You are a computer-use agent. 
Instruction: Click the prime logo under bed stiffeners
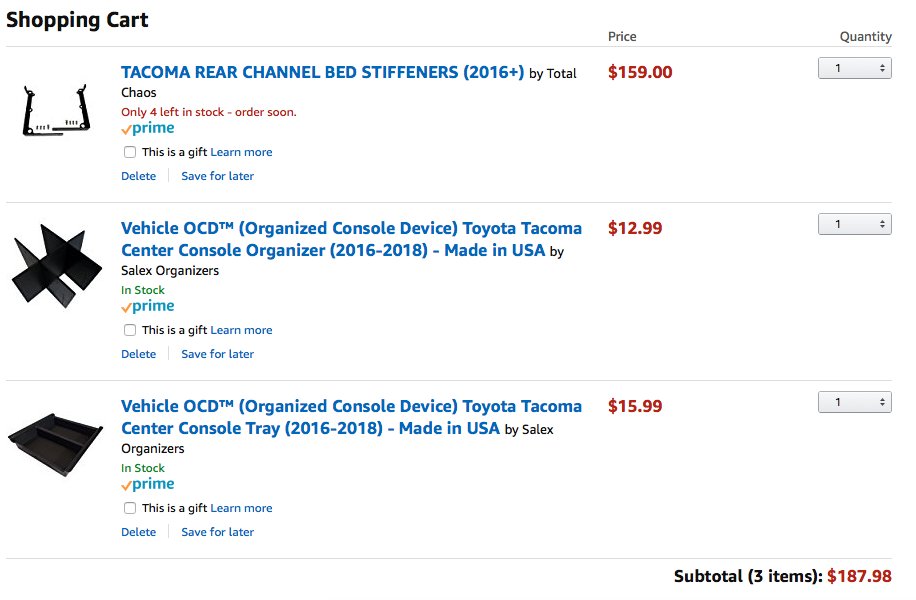(148, 129)
